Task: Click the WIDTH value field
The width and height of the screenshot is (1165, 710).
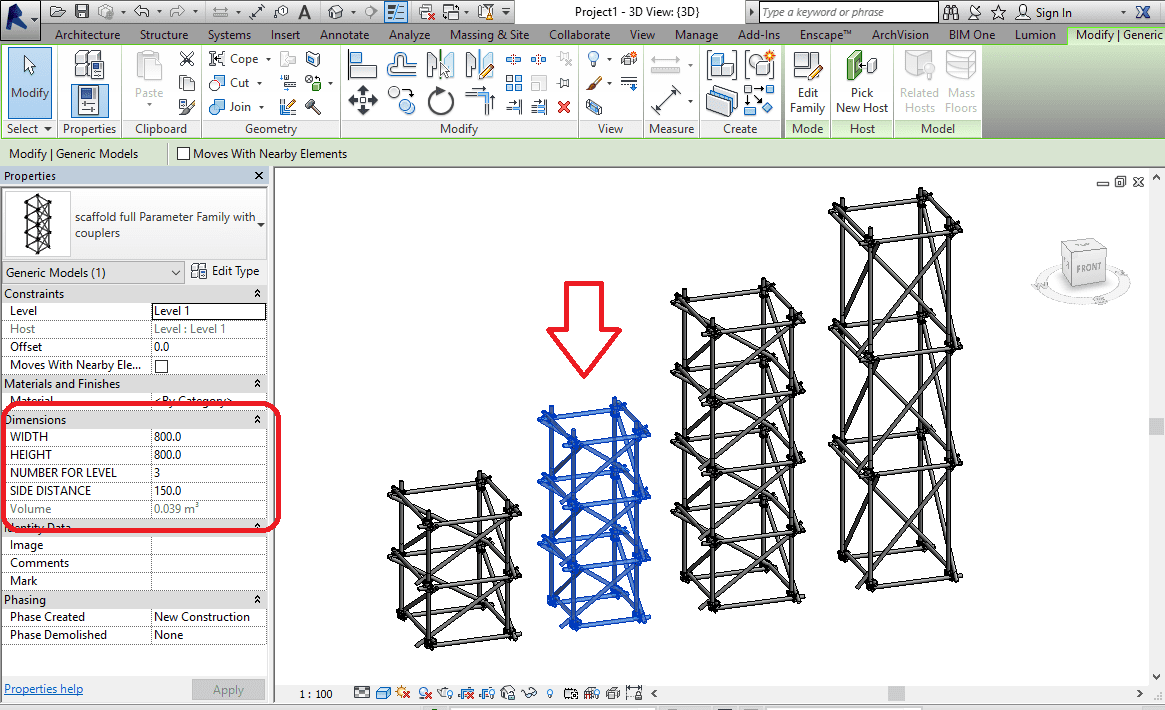Action: point(208,437)
